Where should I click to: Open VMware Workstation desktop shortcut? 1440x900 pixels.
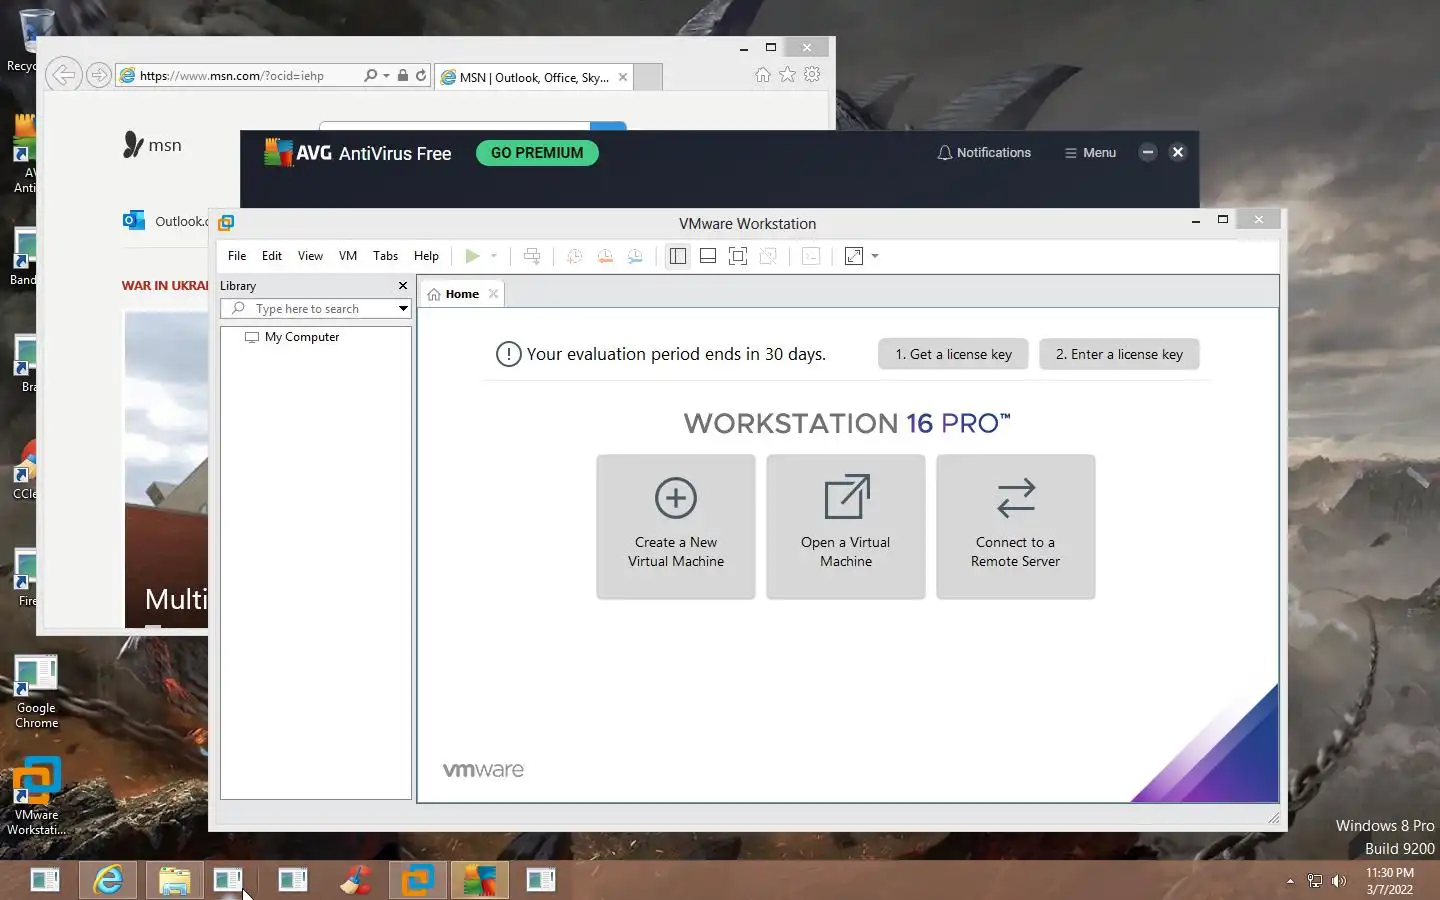point(36,796)
